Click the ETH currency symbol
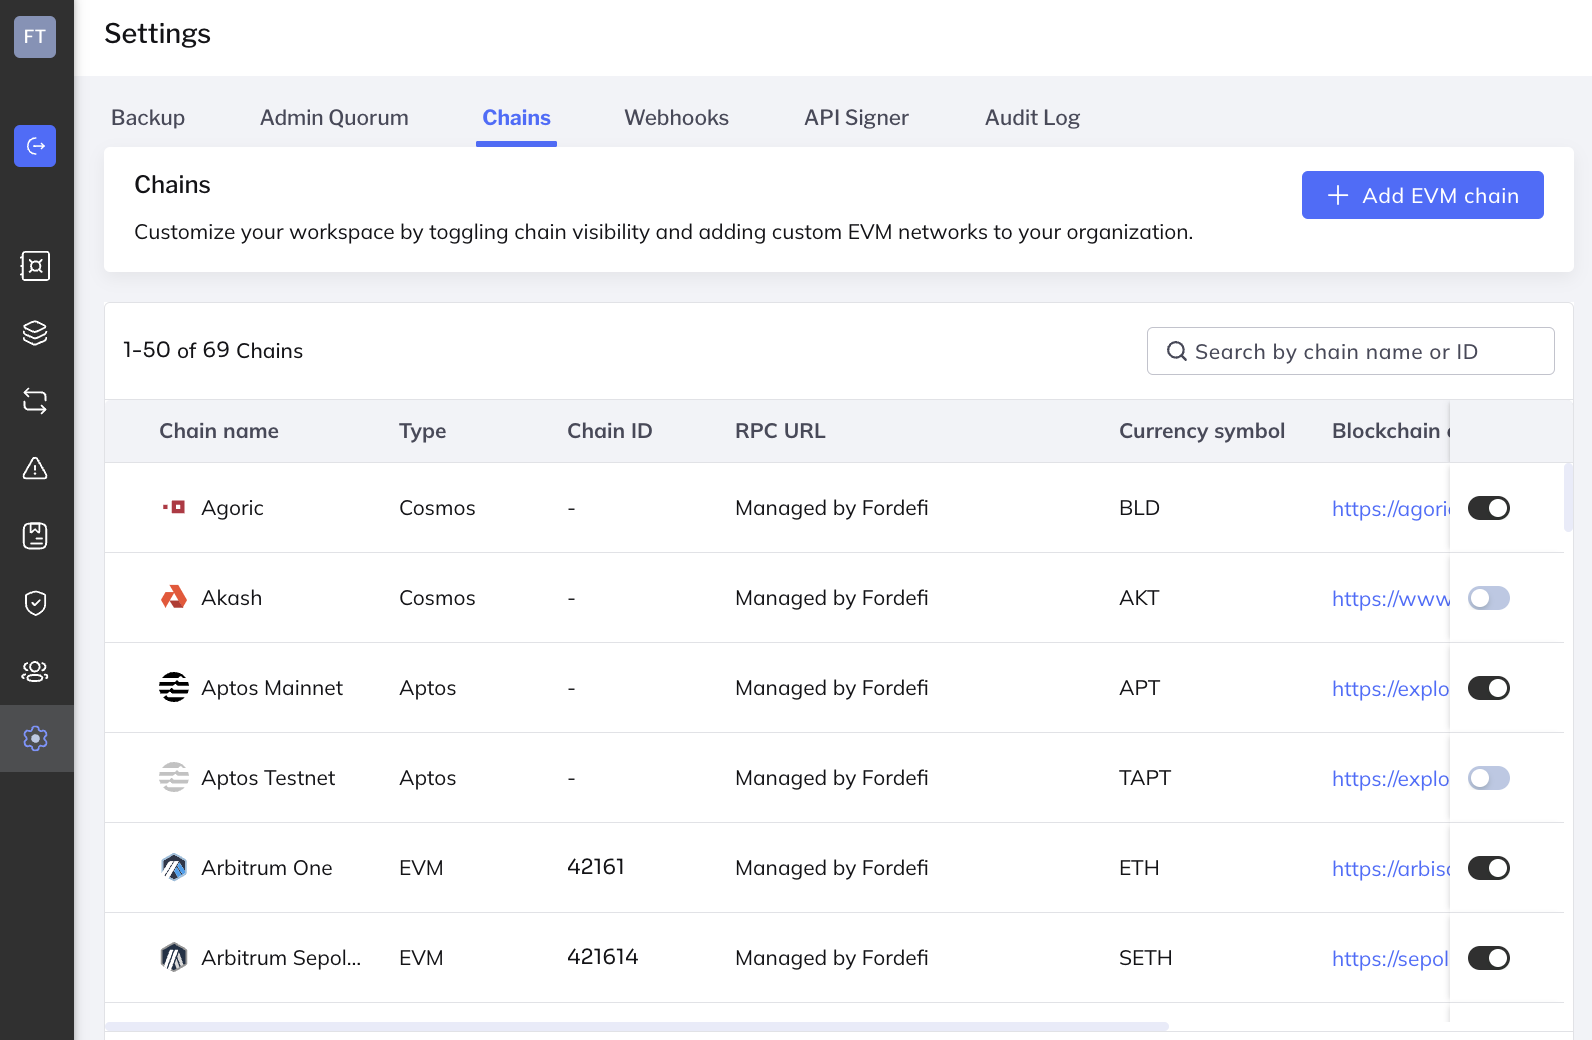This screenshot has height=1040, width=1592. (1139, 867)
